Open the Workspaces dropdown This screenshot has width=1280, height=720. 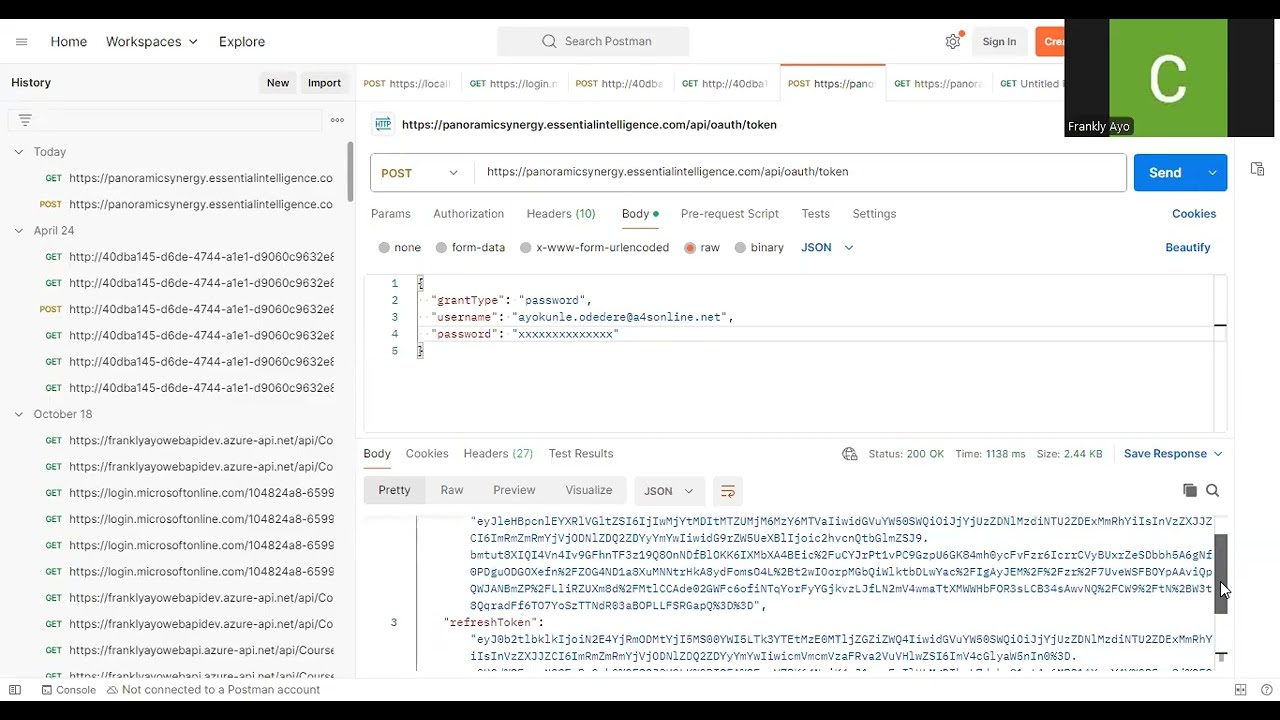[152, 42]
